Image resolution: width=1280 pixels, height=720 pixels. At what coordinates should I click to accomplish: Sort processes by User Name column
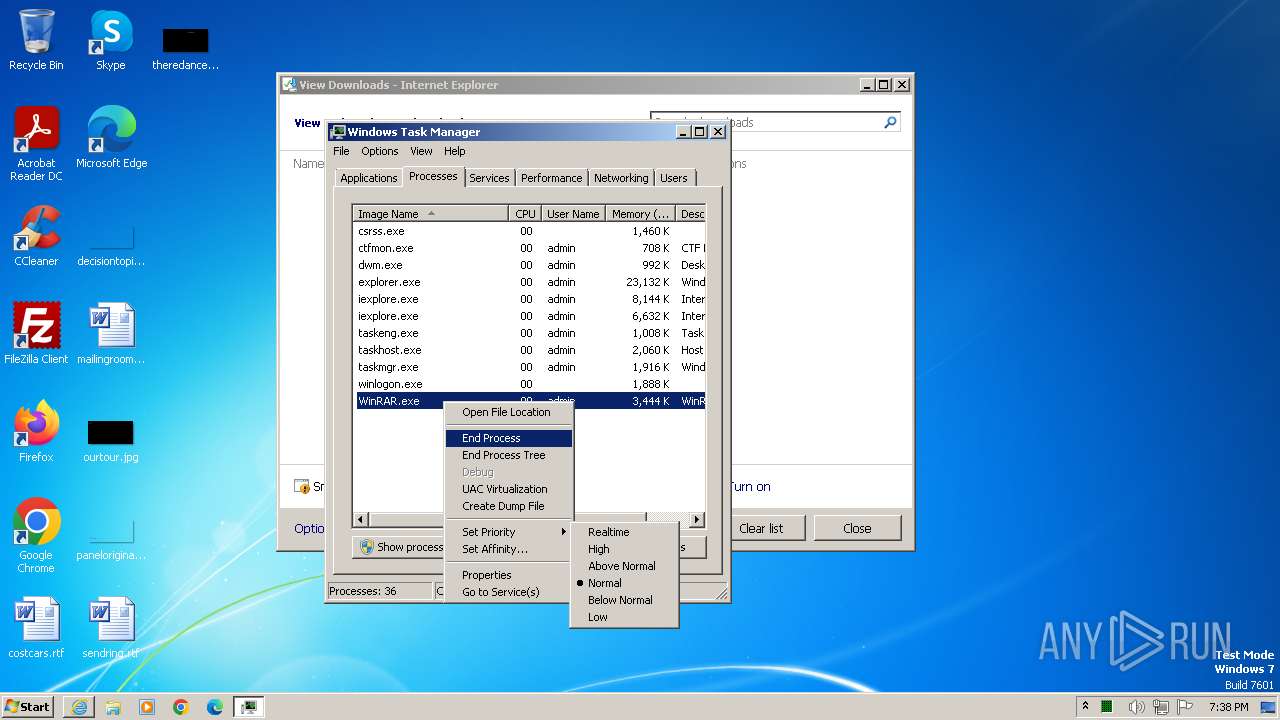[573, 214]
